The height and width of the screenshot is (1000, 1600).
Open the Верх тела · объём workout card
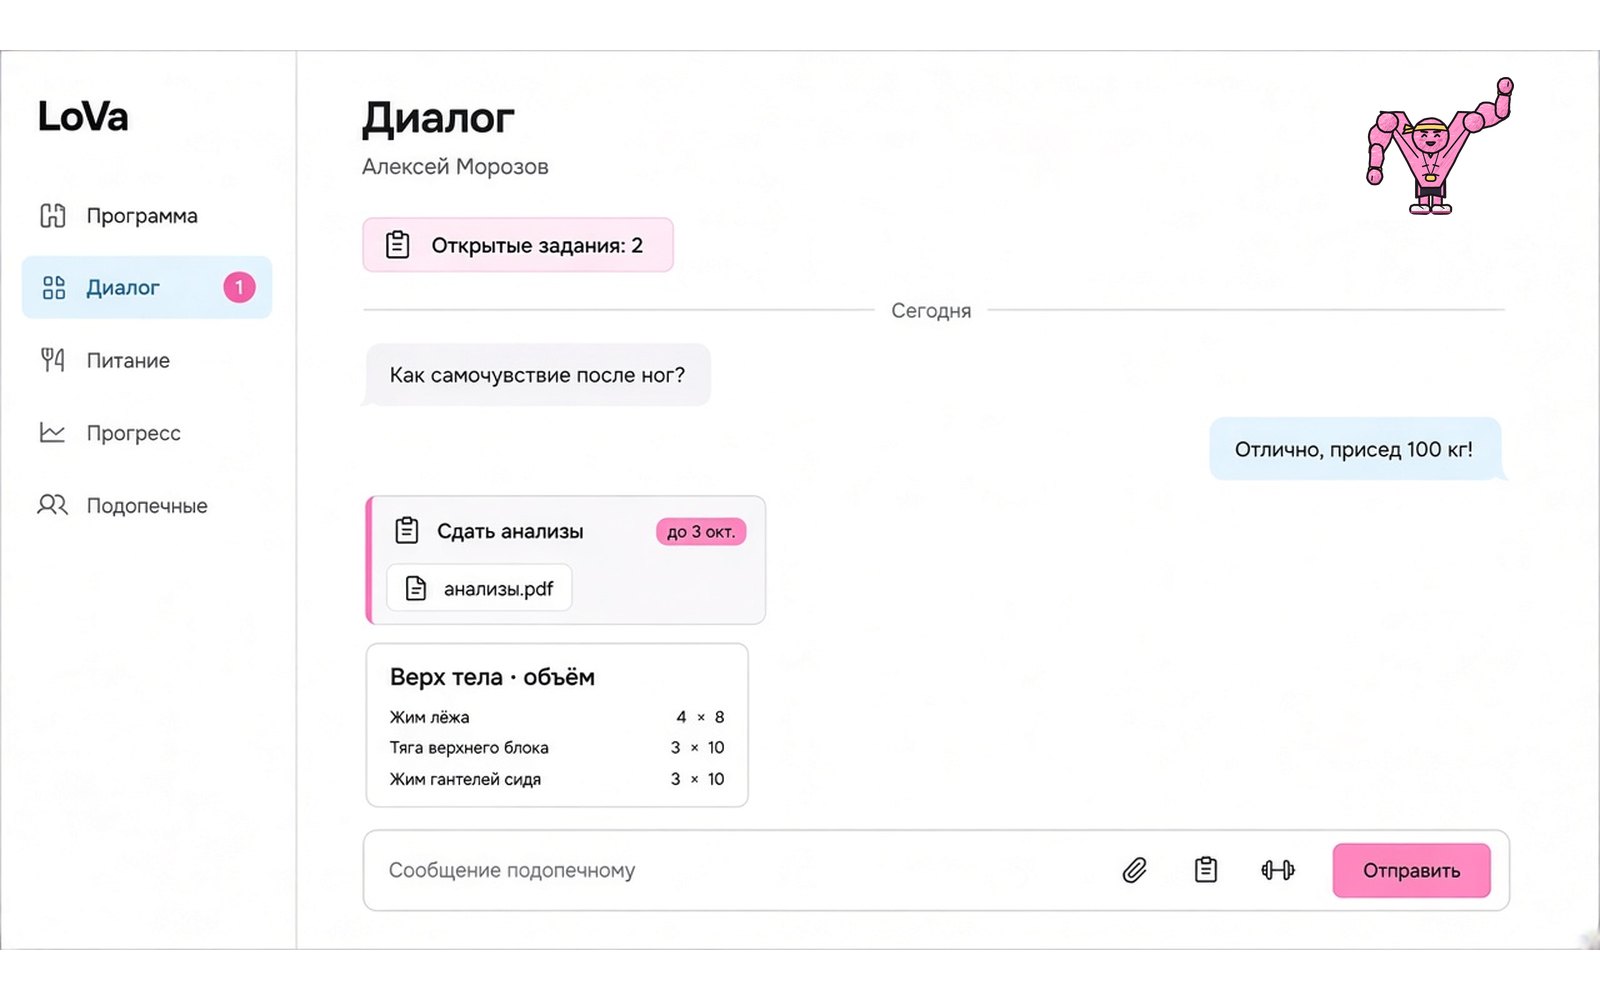[557, 725]
